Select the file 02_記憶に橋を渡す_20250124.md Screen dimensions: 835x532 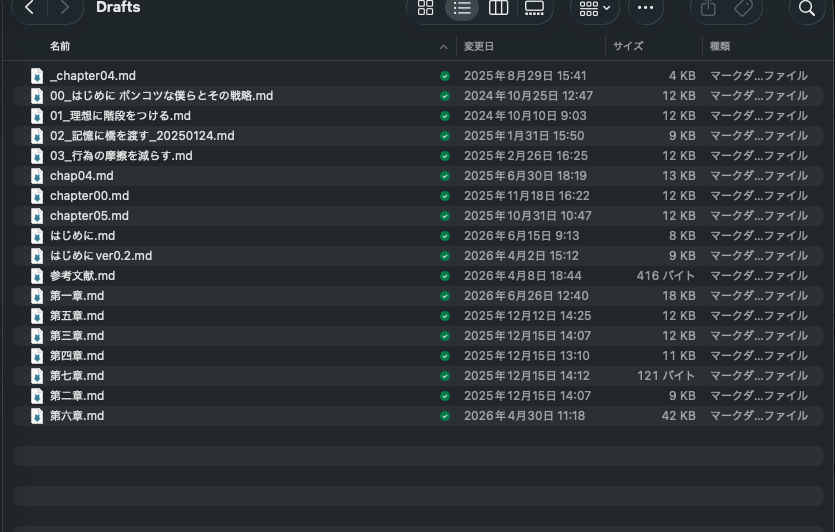(x=142, y=136)
